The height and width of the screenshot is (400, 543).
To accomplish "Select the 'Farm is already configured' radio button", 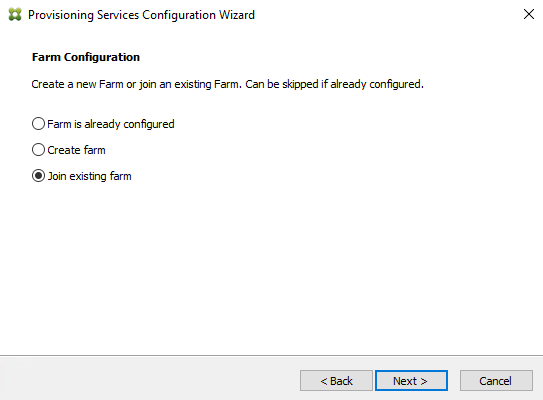I will (x=38, y=124).
